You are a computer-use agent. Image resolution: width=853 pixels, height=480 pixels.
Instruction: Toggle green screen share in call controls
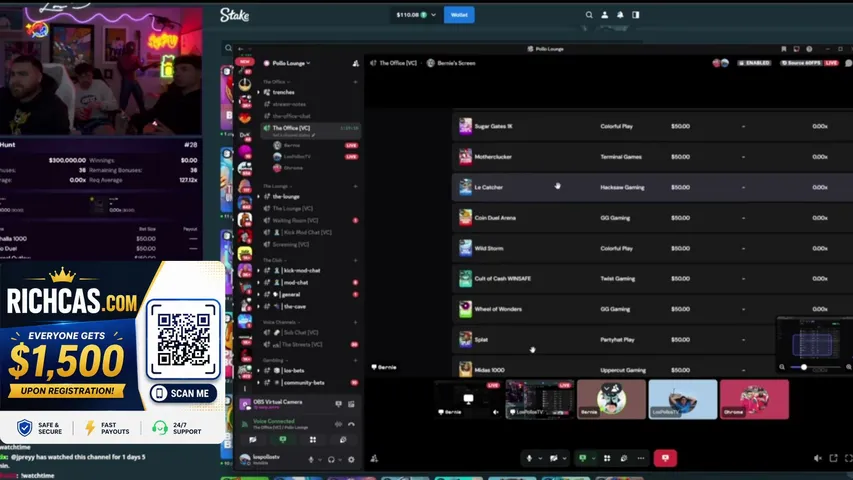583,458
